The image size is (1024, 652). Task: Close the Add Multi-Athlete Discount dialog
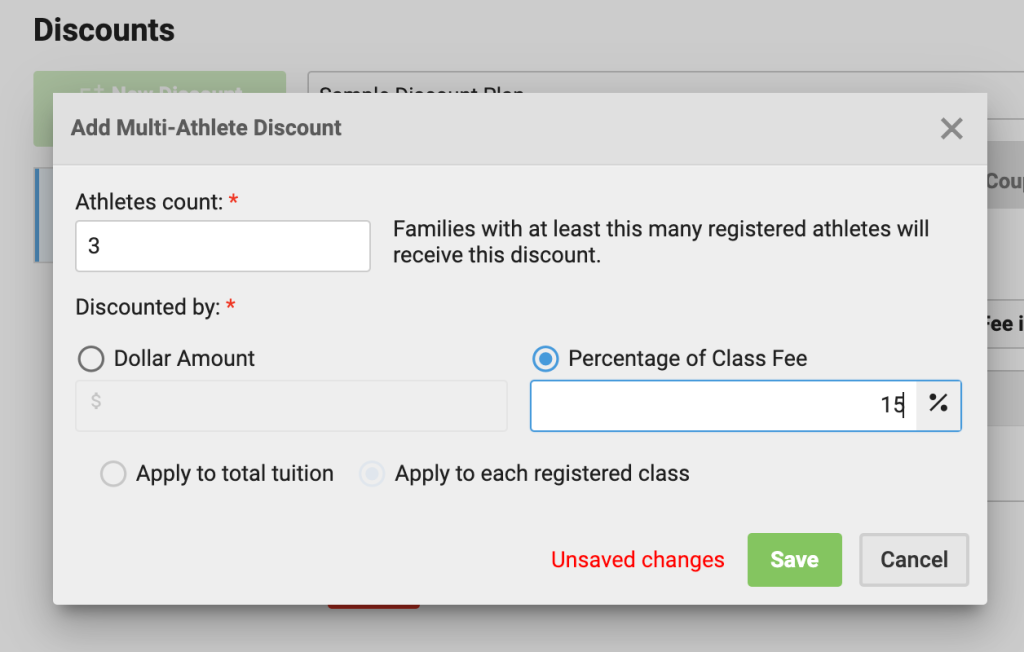[951, 128]
